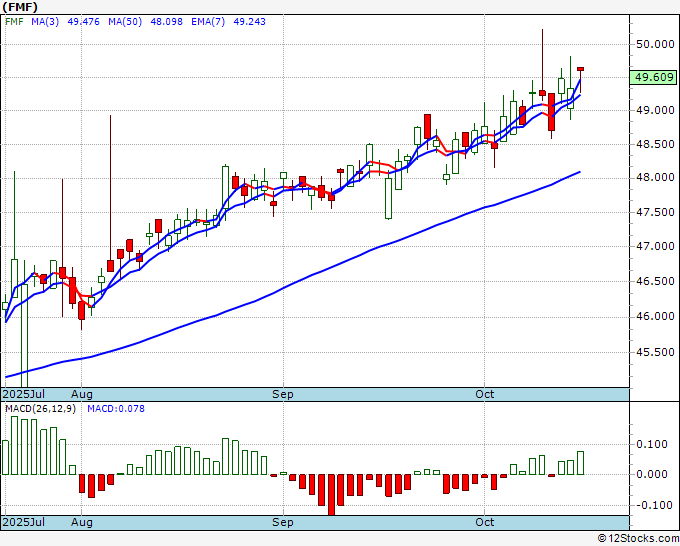Click the 48.500 price axis label
The image size is (680, 546).
655,144
